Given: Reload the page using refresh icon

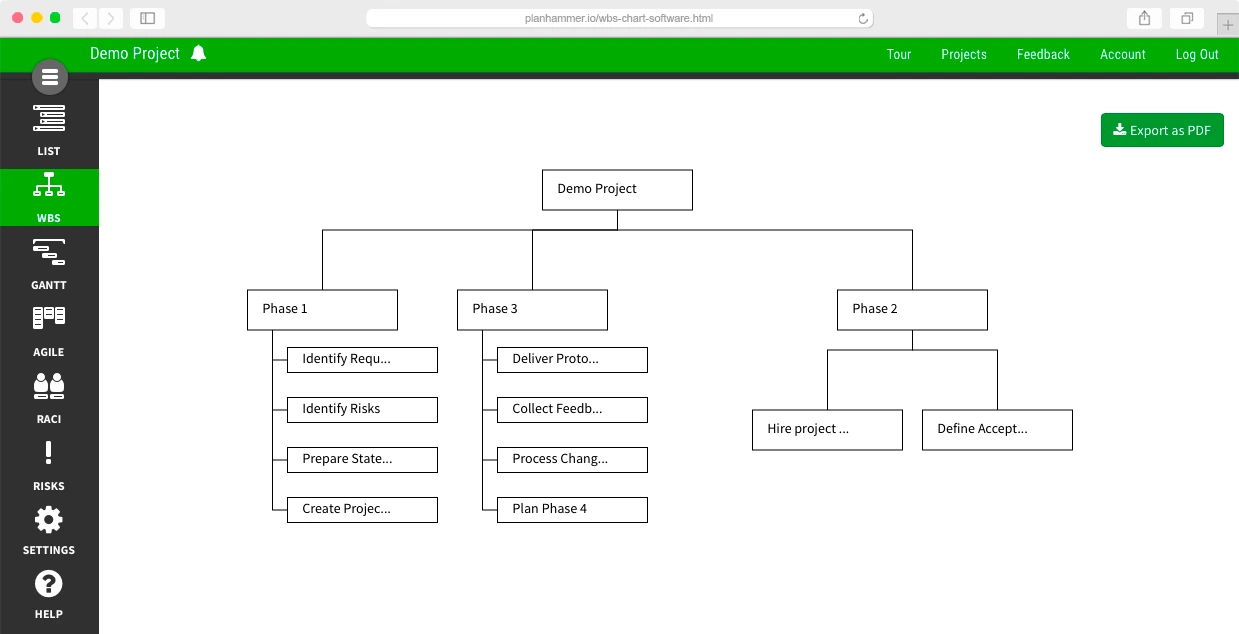Looking at the screenshot, I should [x=862, y=18].
